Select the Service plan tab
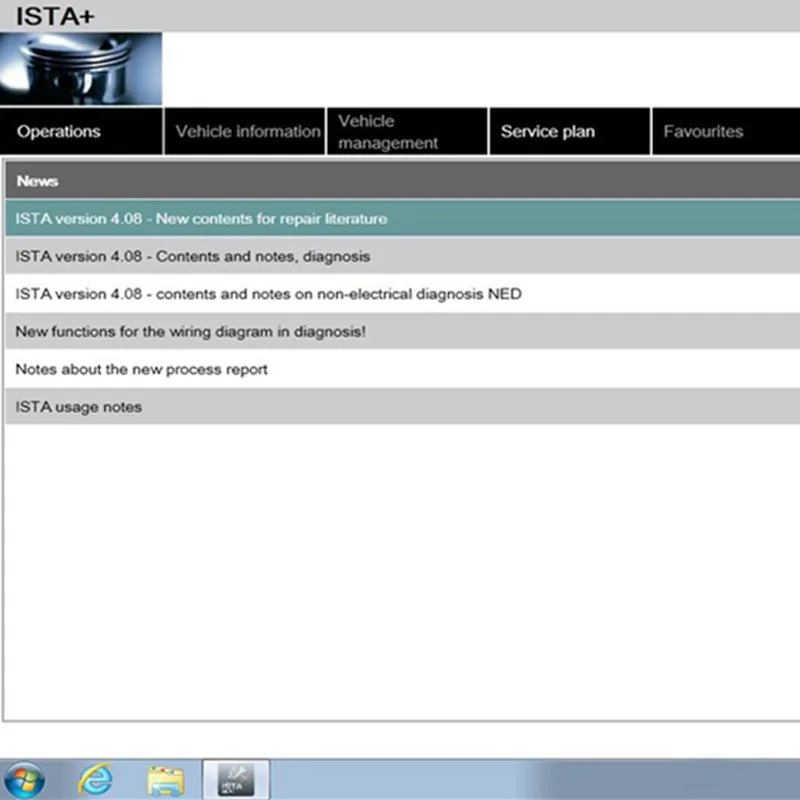The height and width of the screenshot is (800, 800). coord(570,131)
